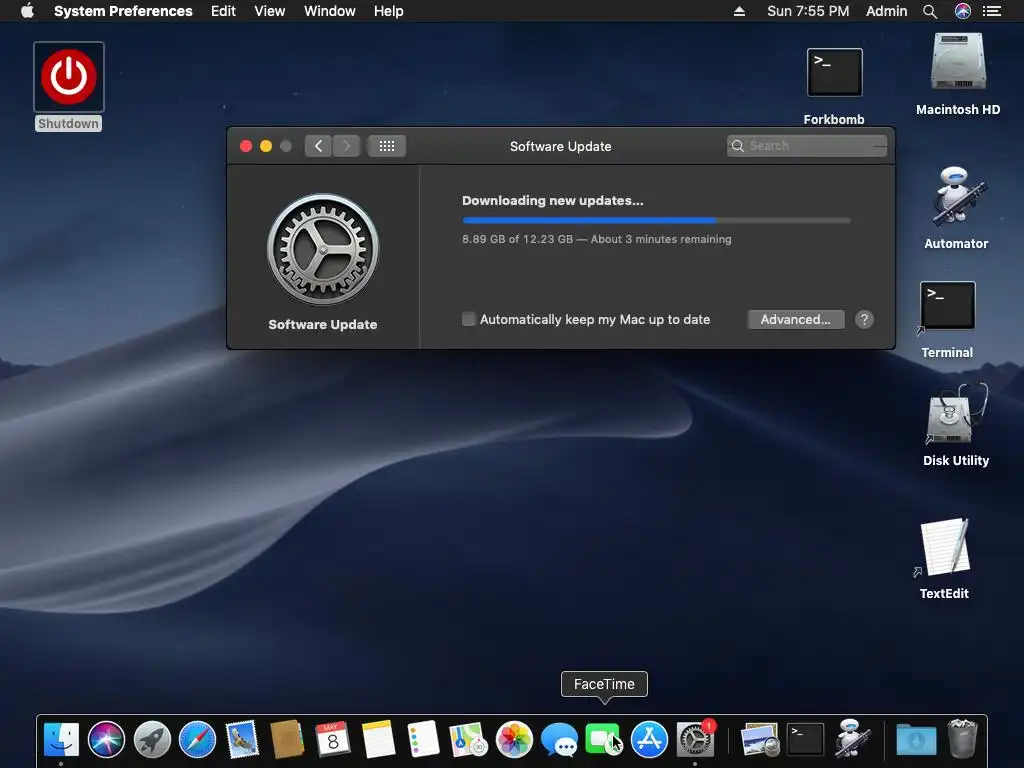Click Siri icon in menu bar
Viewport: 1024px width, 768px height.
click(x=963, y=11)
